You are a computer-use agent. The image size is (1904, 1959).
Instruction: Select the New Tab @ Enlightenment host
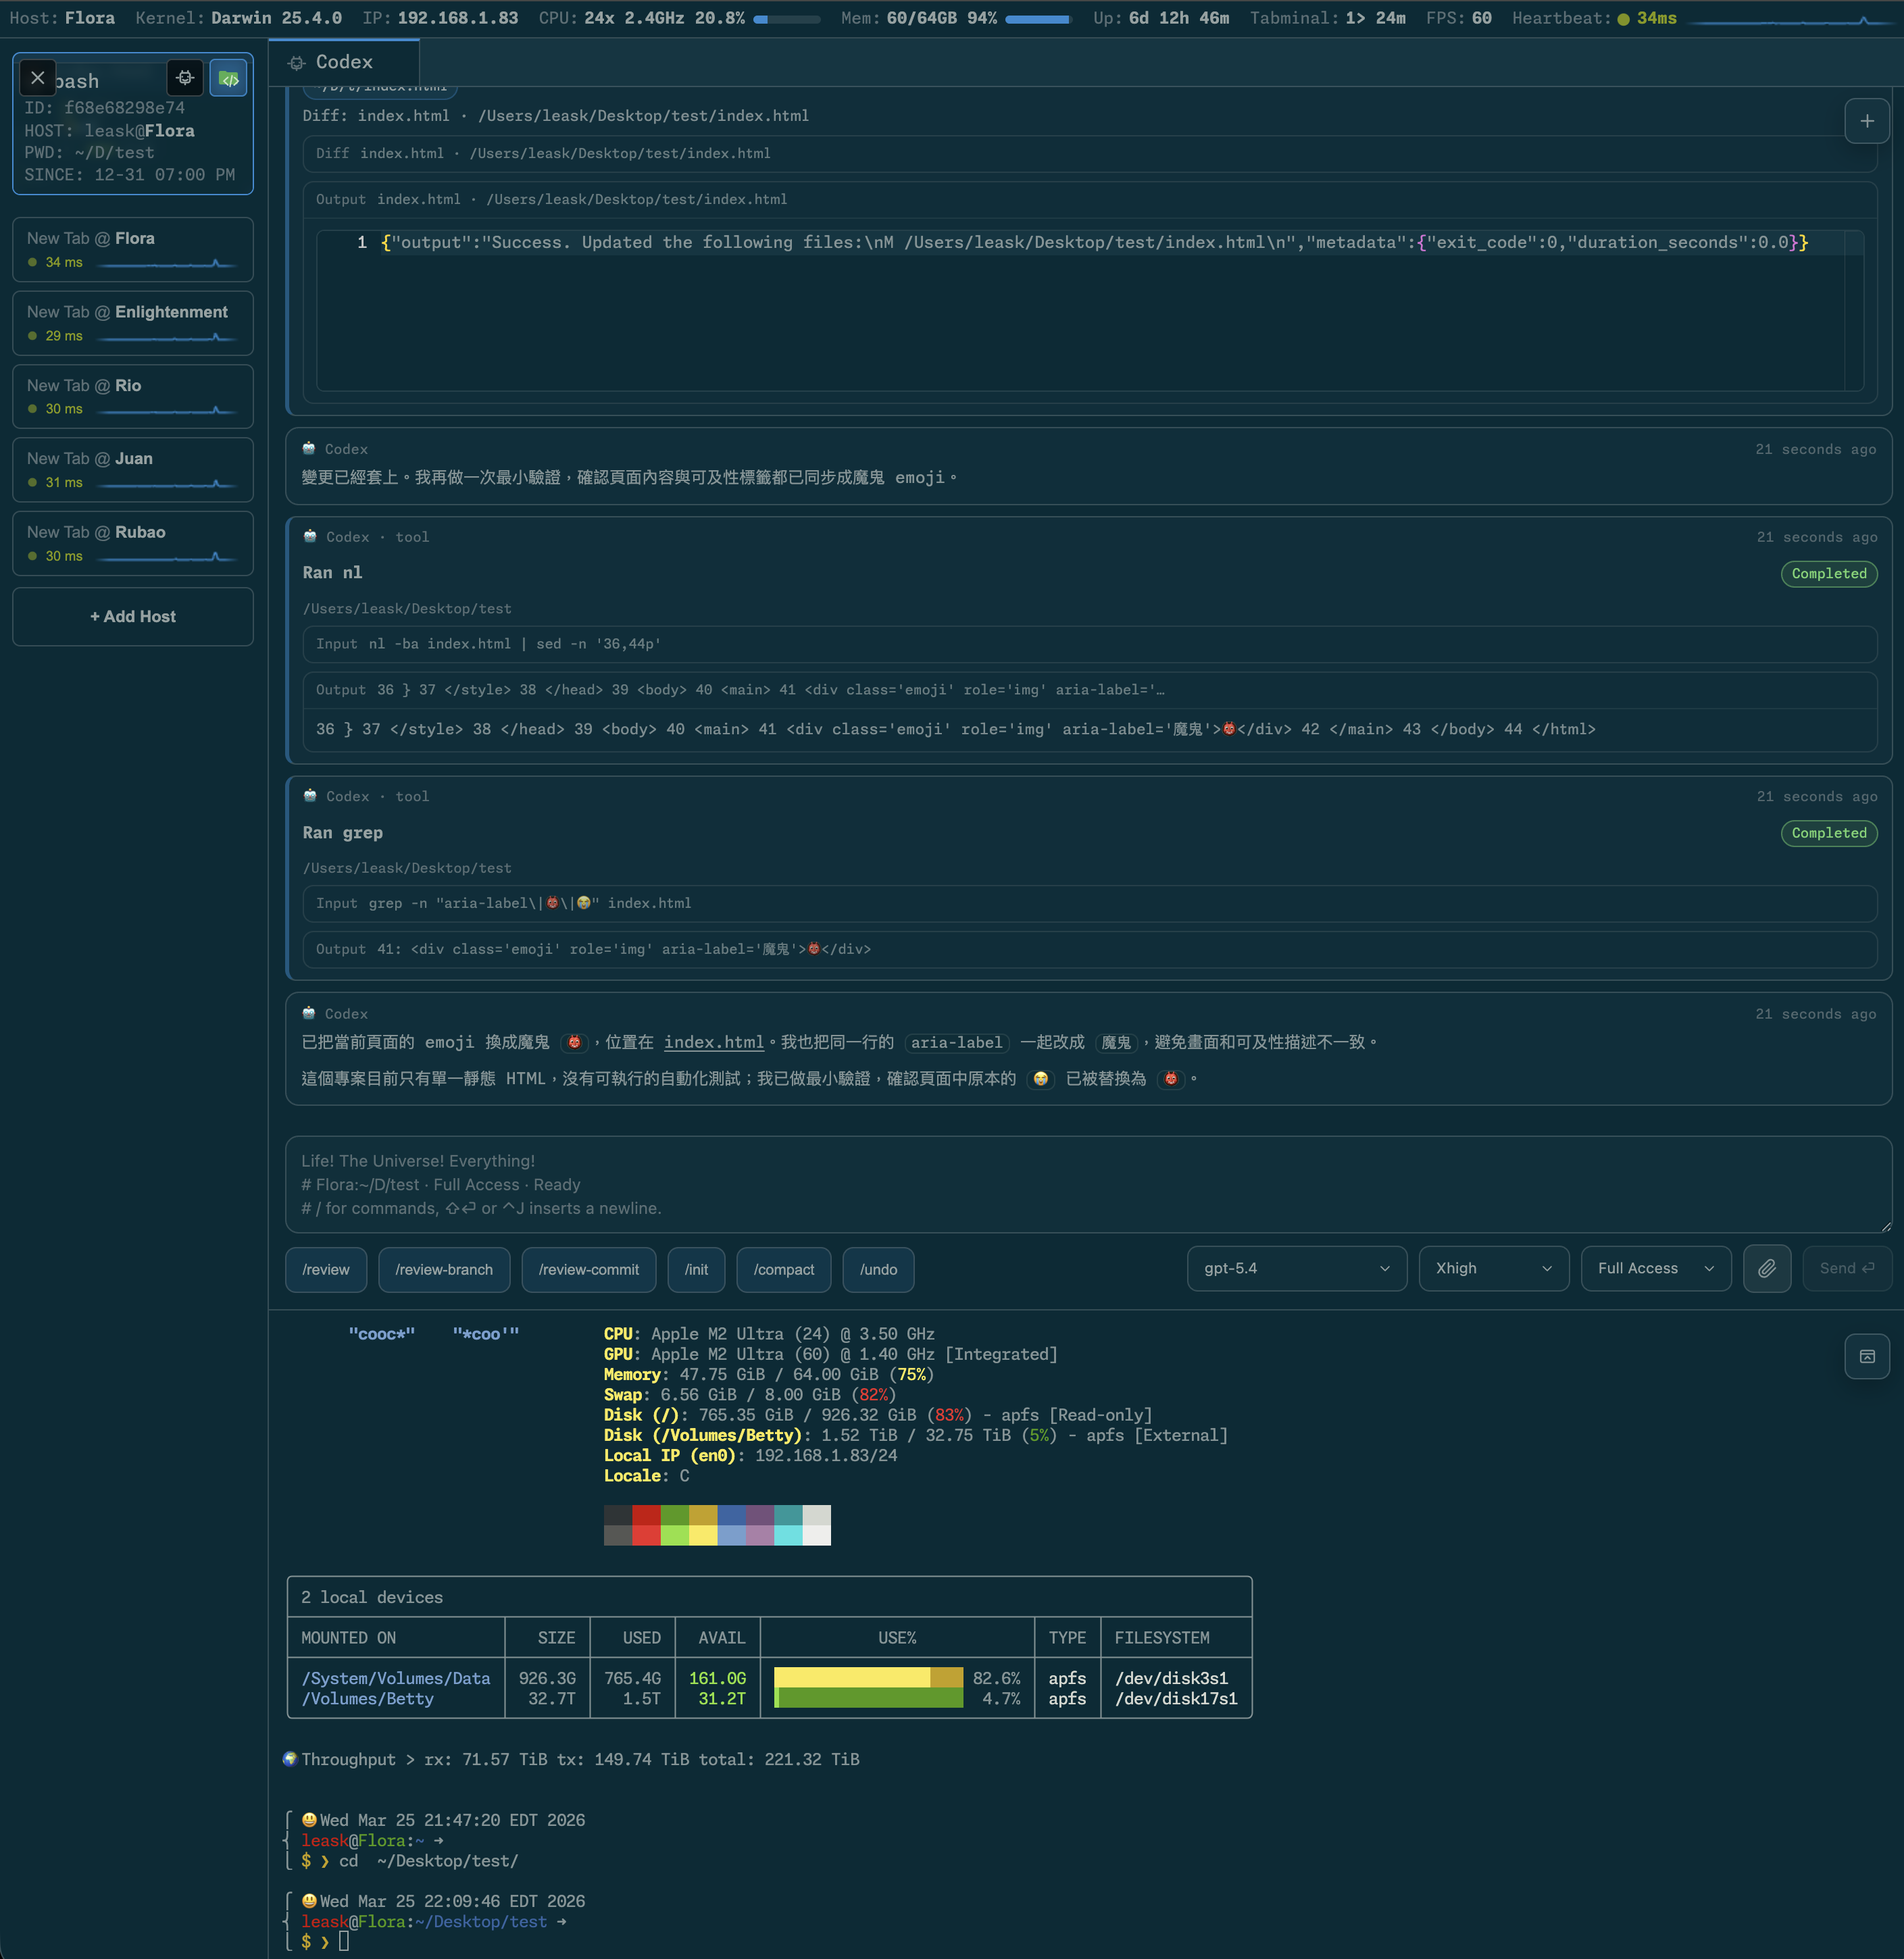[x=132, y=322]
